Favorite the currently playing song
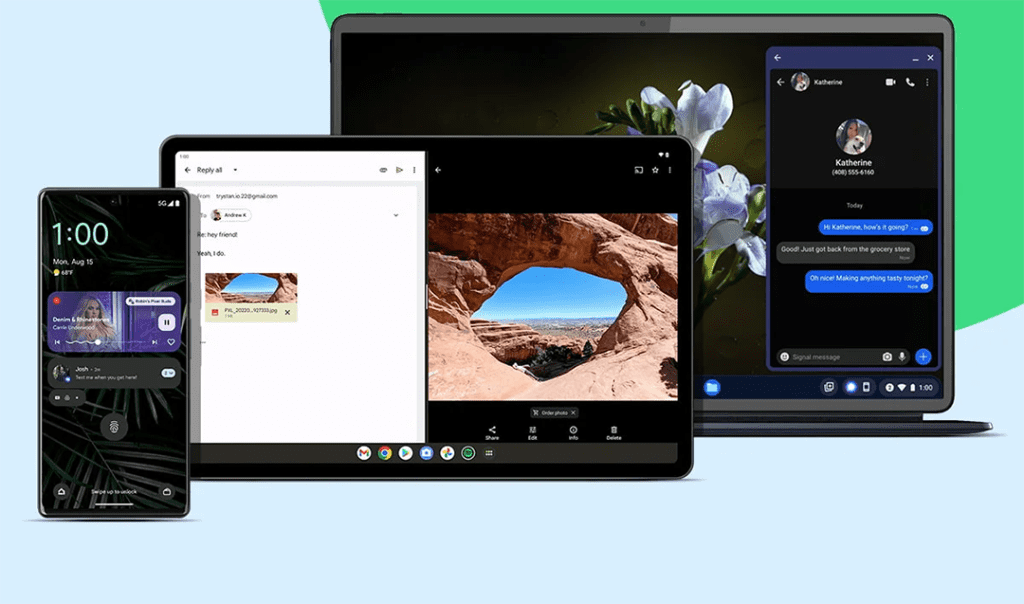Image resolution: width=1024 pixels, height=604 pixels. [x=173, y=343]
